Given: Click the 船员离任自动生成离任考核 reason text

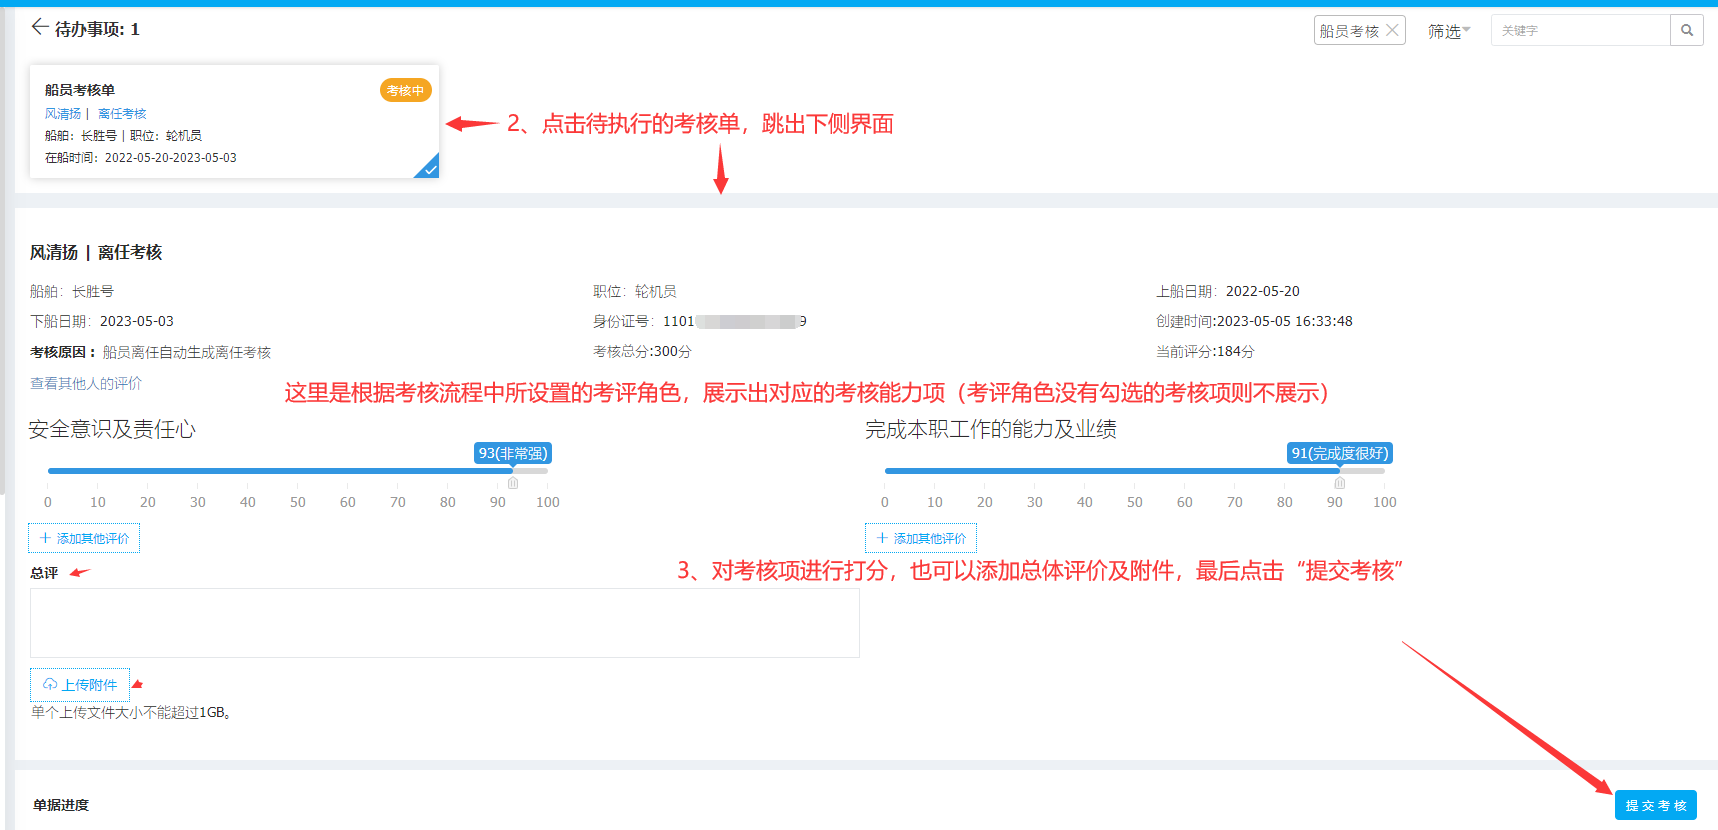Looking at the screenshot, I should coord(187,352).
